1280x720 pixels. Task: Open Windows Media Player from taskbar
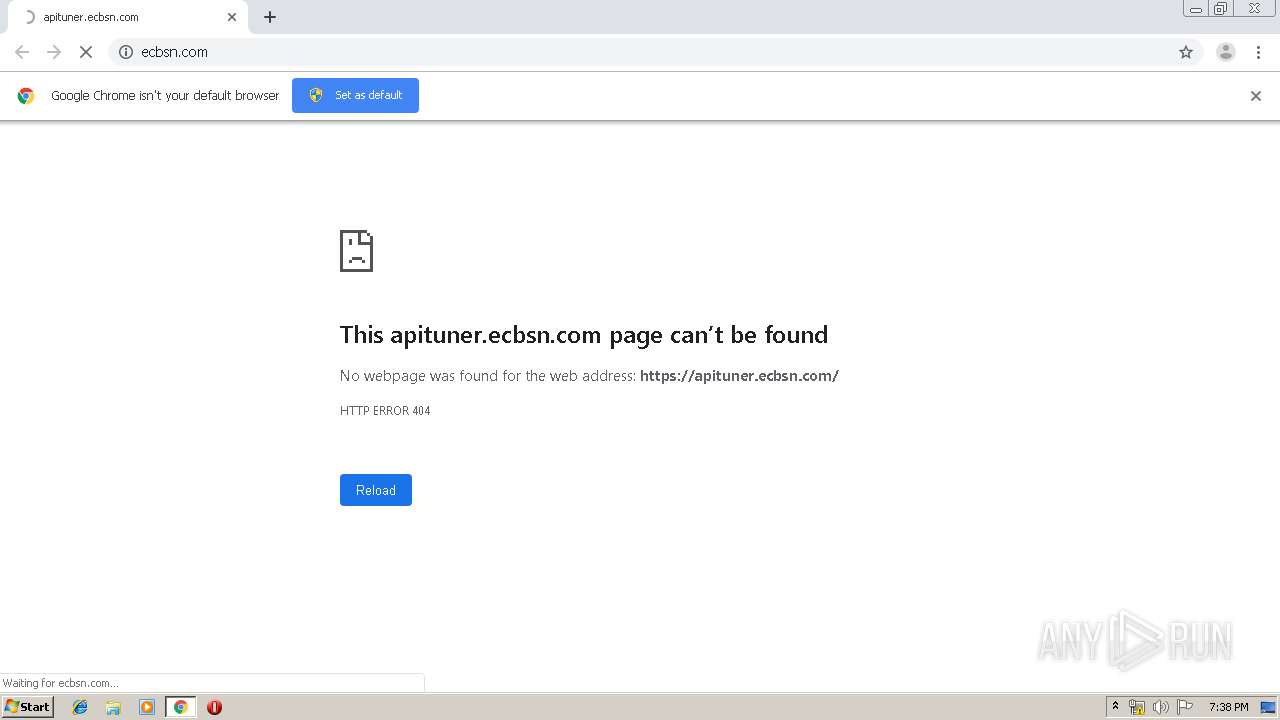click(146, 707)
